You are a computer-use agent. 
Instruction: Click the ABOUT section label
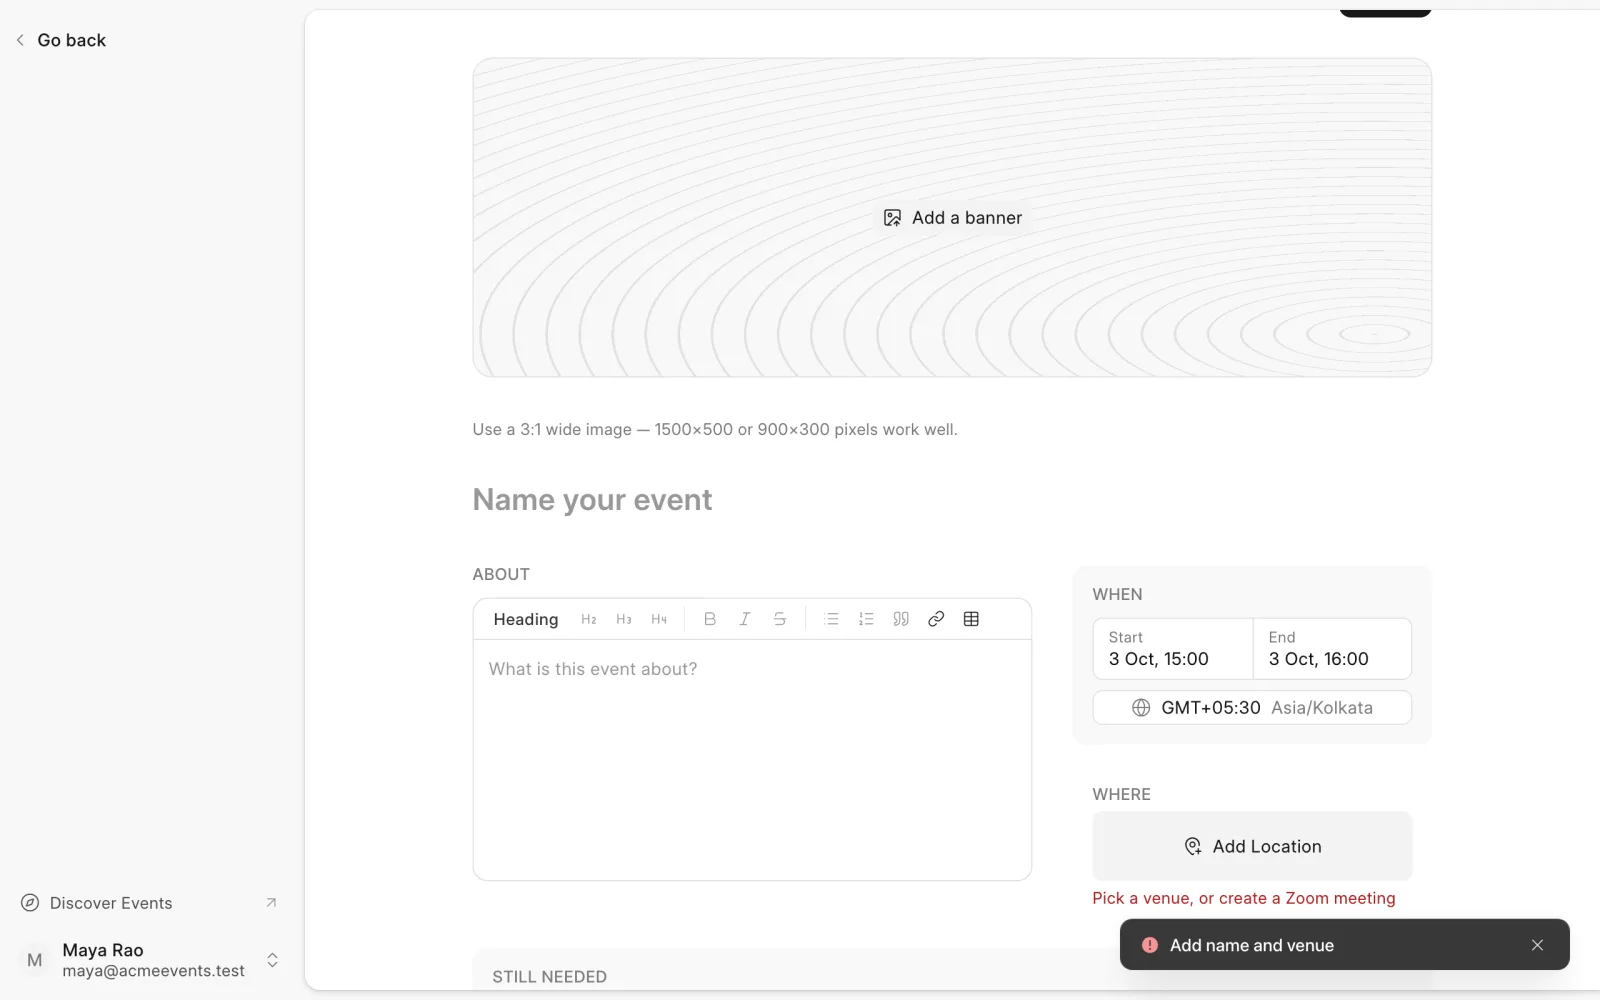point(501,574)
